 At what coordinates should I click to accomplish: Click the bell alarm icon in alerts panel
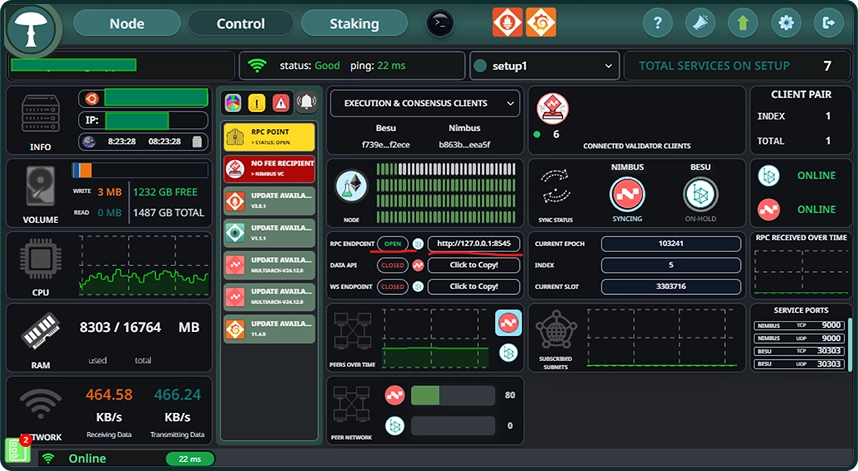[x=307, y=102]
